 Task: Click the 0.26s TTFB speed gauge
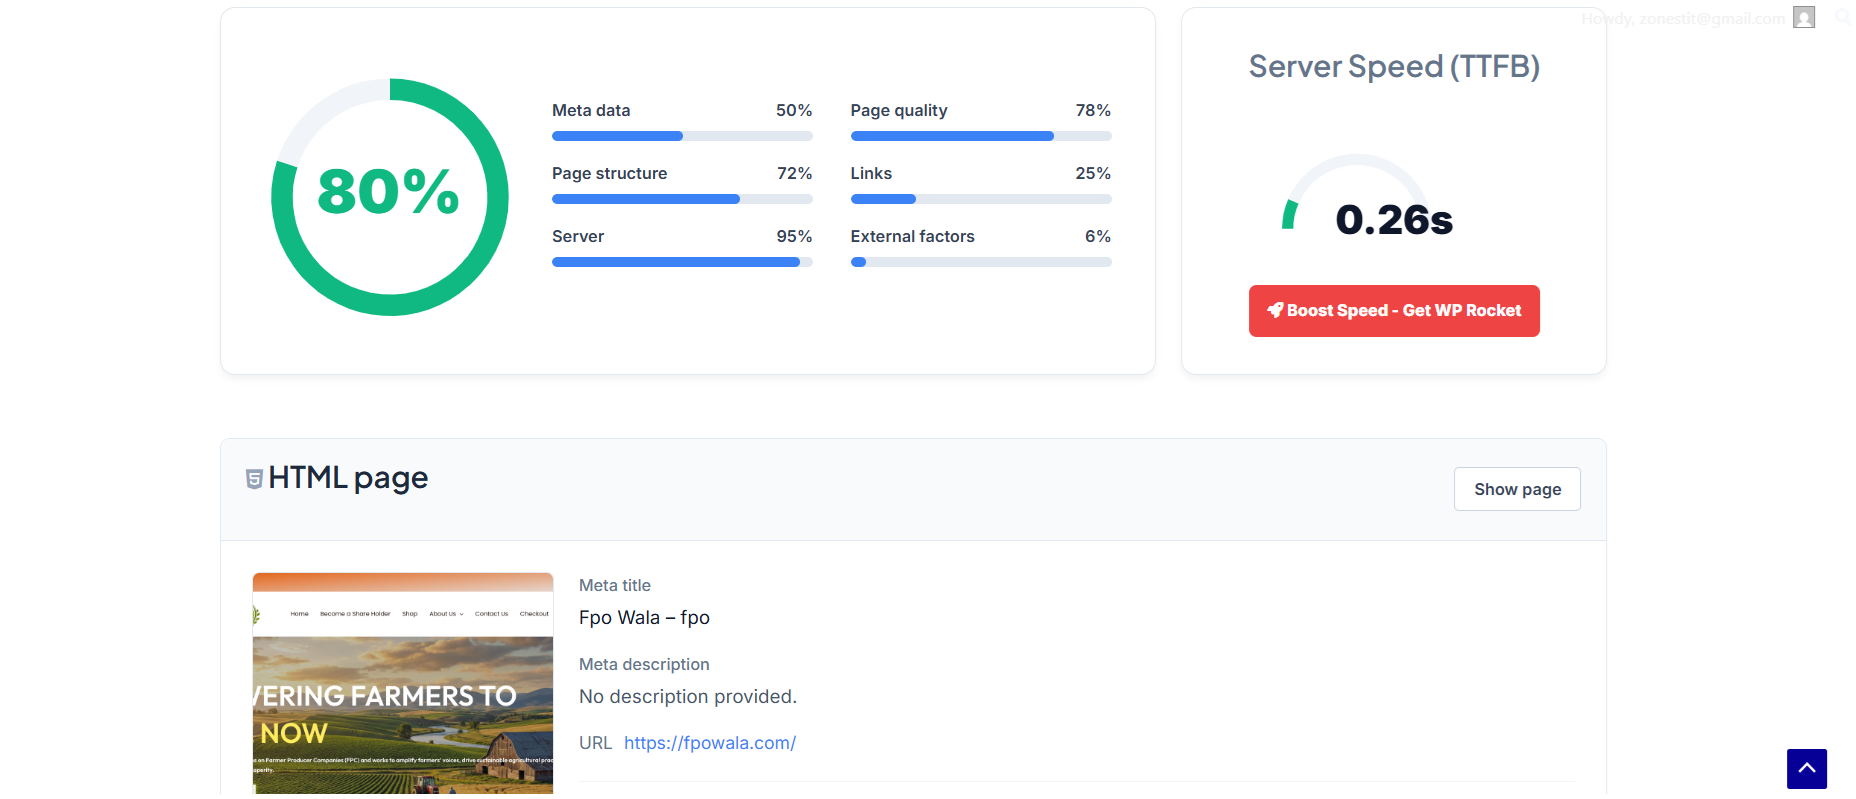(x=1358, y=200)
